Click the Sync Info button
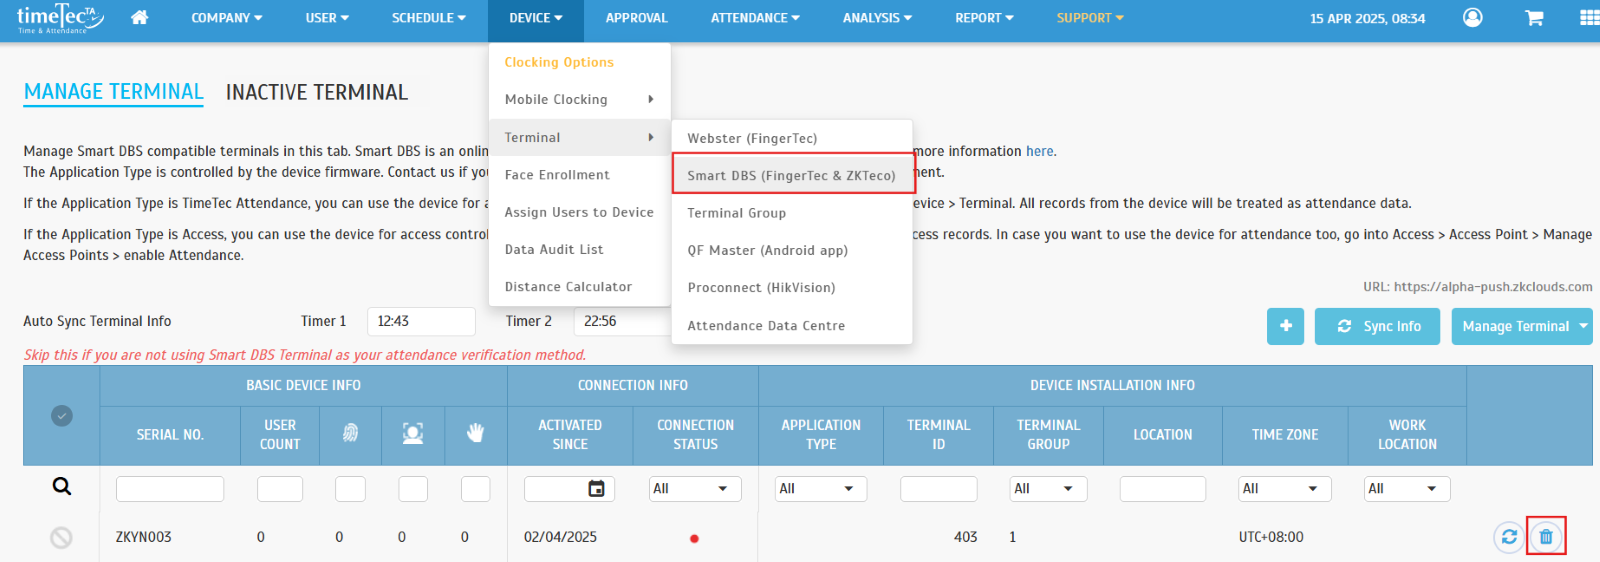The width and height of the screenshot is (1600, 562). pyautogui.click(x=1378, y=326)
